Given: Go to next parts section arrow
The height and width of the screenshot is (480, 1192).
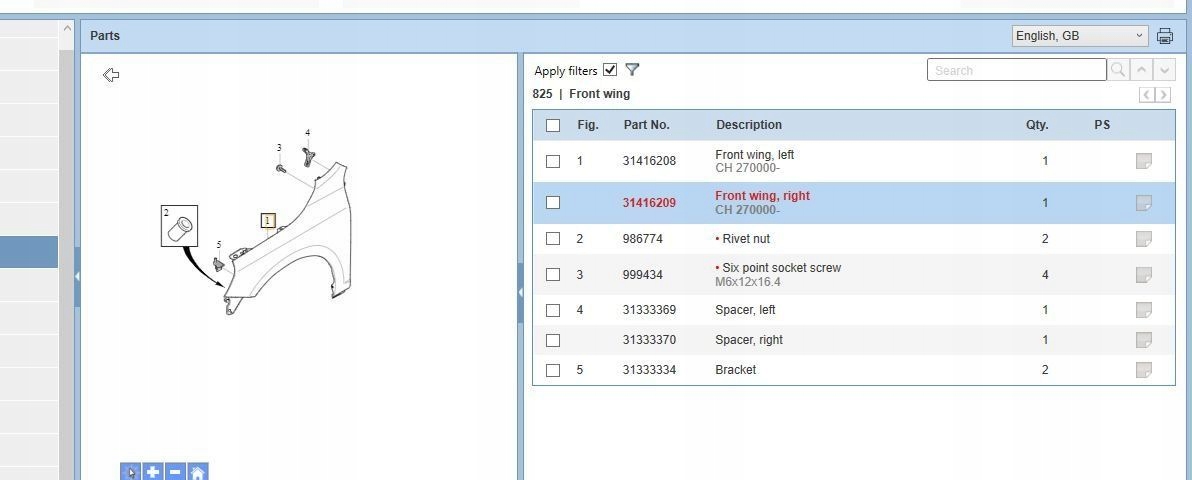Looking at the screenshot, I should pos(1163,95).
